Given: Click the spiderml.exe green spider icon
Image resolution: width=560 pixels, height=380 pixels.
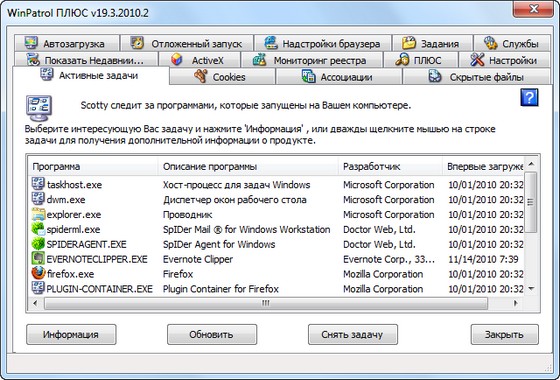Looking at the screenshot, I should (38, 229).
